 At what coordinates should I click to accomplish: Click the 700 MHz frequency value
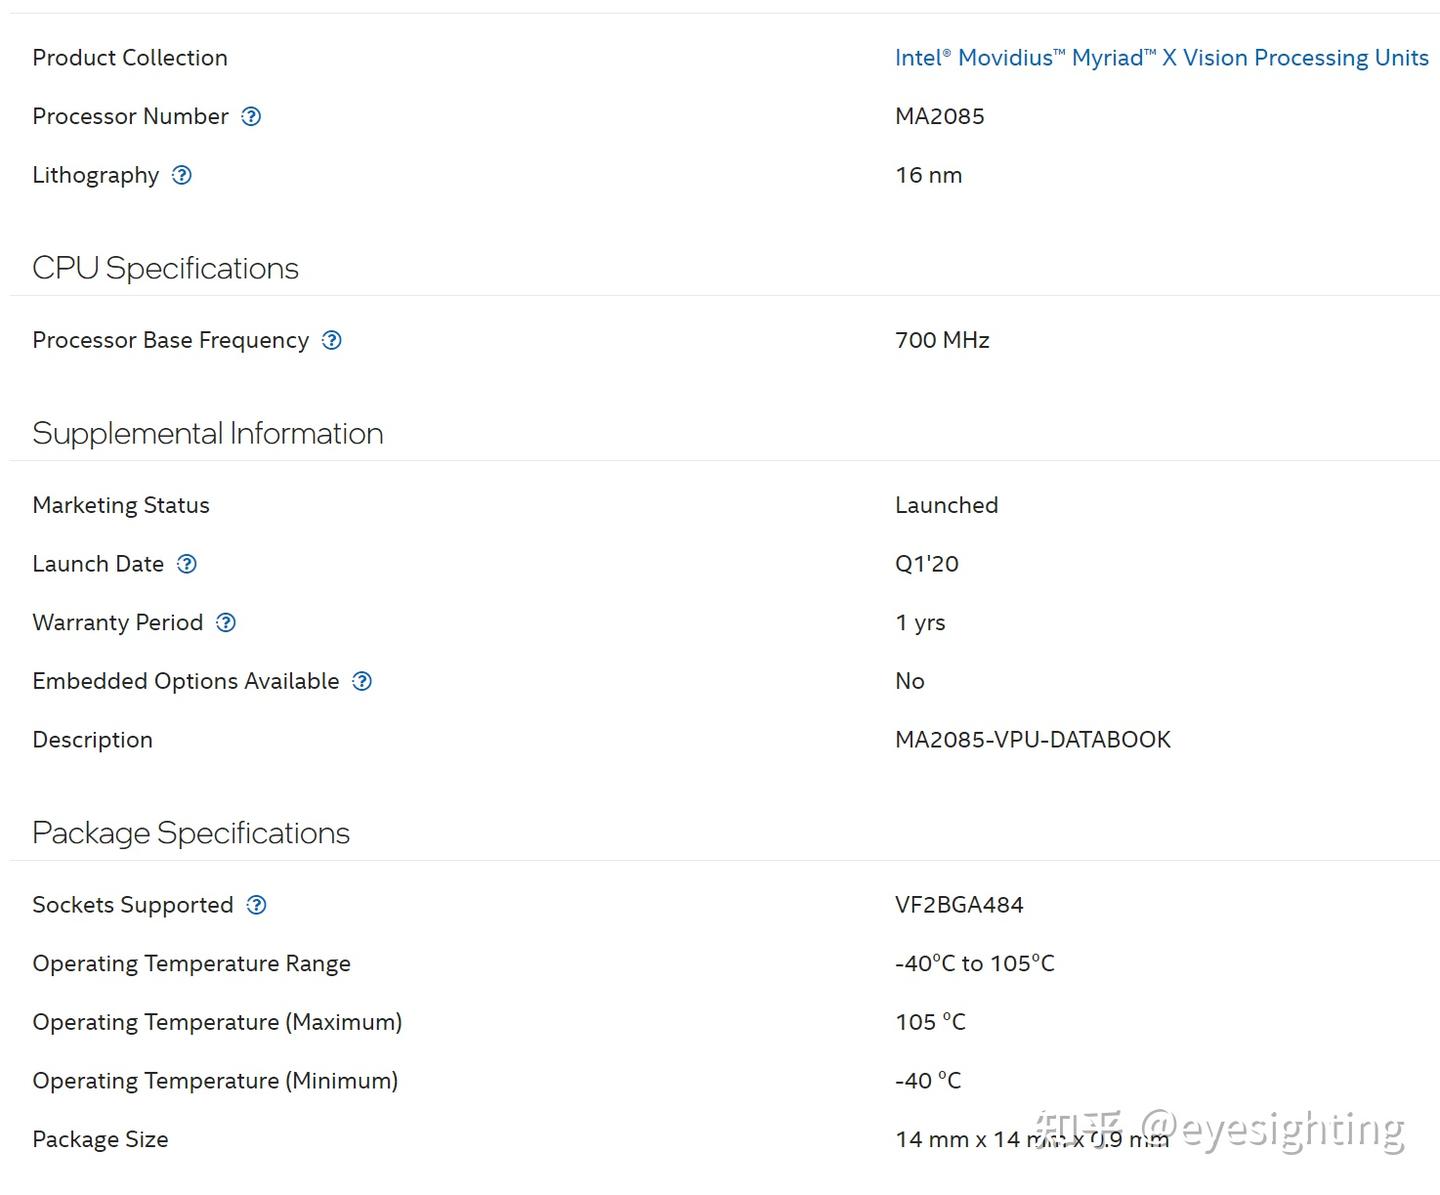click(x=942, y=341)
